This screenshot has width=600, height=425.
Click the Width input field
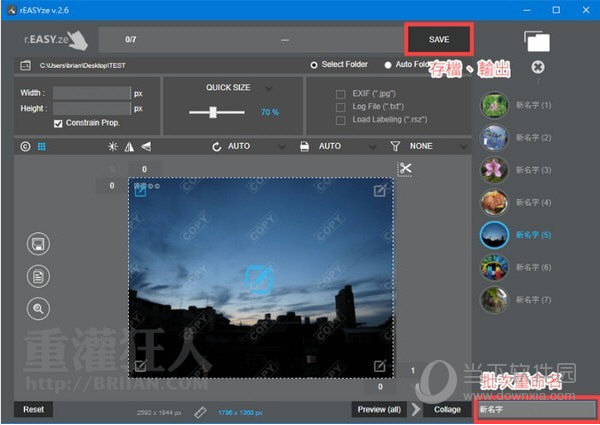point(92,93)
